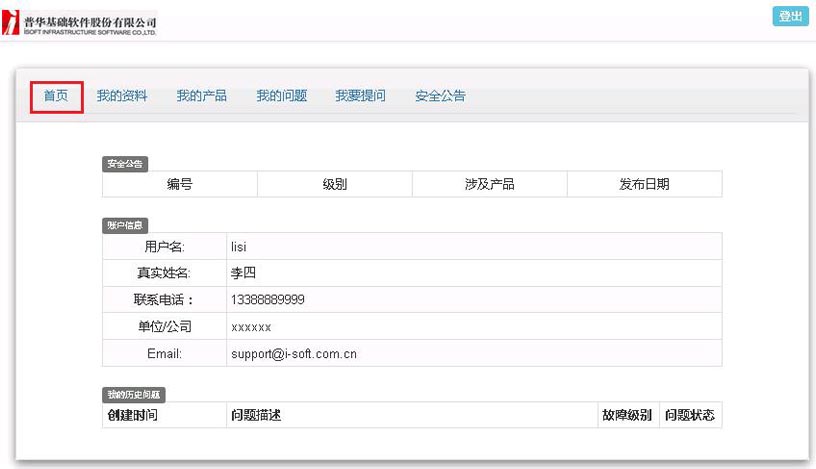816x469 pixels.
Task: Select the username value lisi
Action: [239, 247]
